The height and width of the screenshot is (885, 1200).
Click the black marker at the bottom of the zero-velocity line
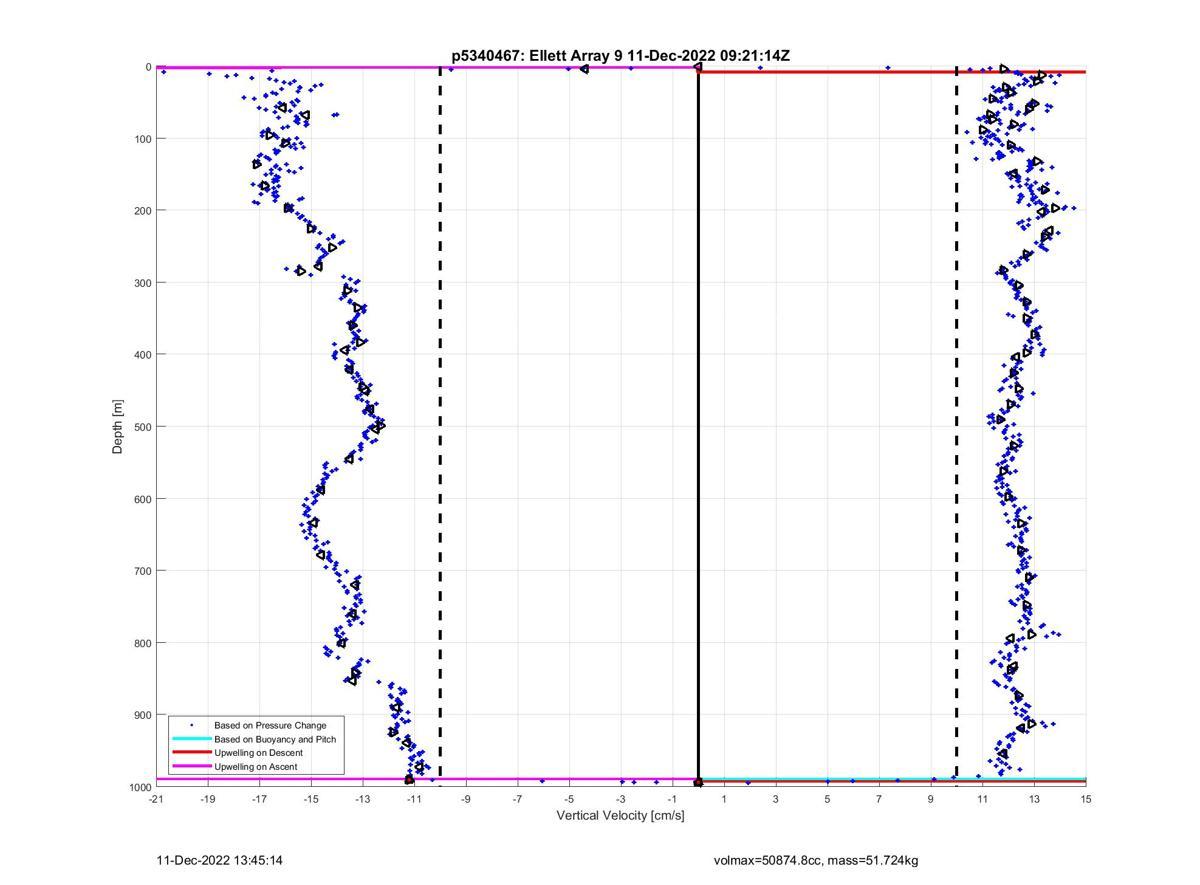pos(698,782)
